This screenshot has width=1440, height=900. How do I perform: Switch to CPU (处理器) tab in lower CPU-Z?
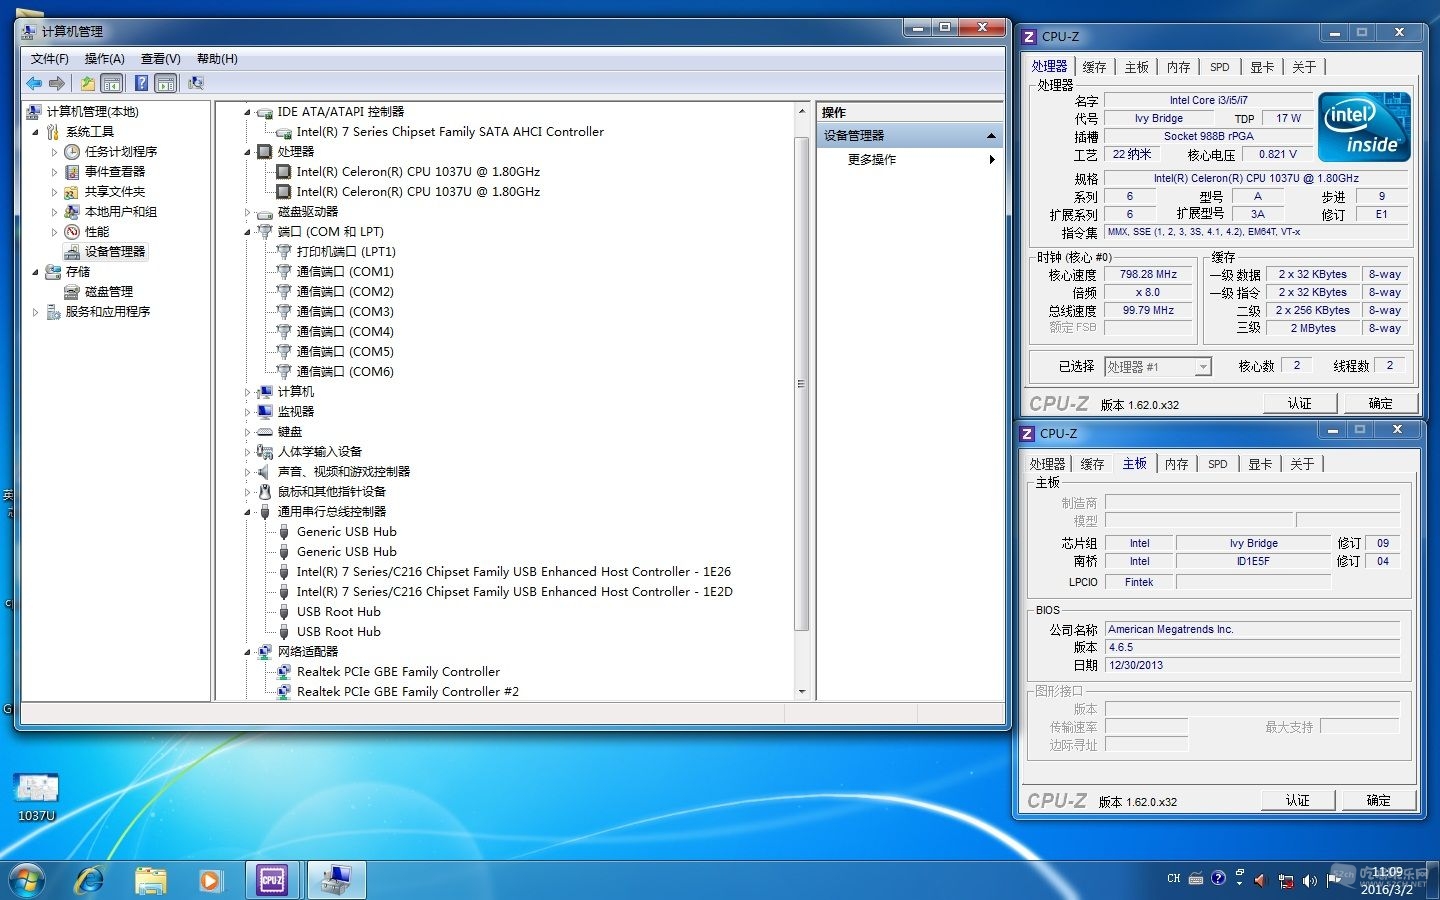coord(1047,464)
